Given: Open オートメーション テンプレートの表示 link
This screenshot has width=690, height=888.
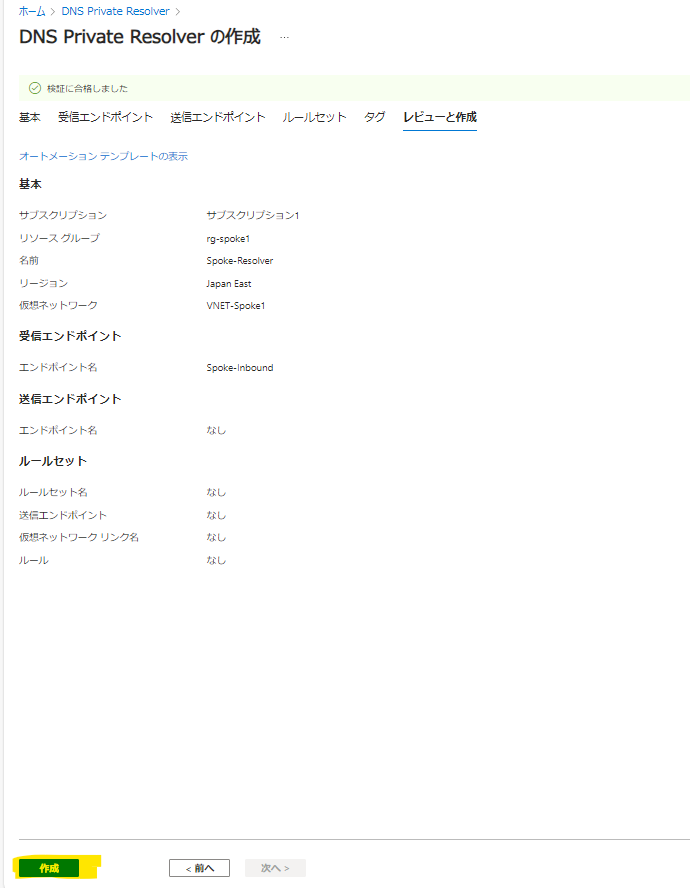Looking at the screenshot, I should pyautogui.click(x=103, y=156).
